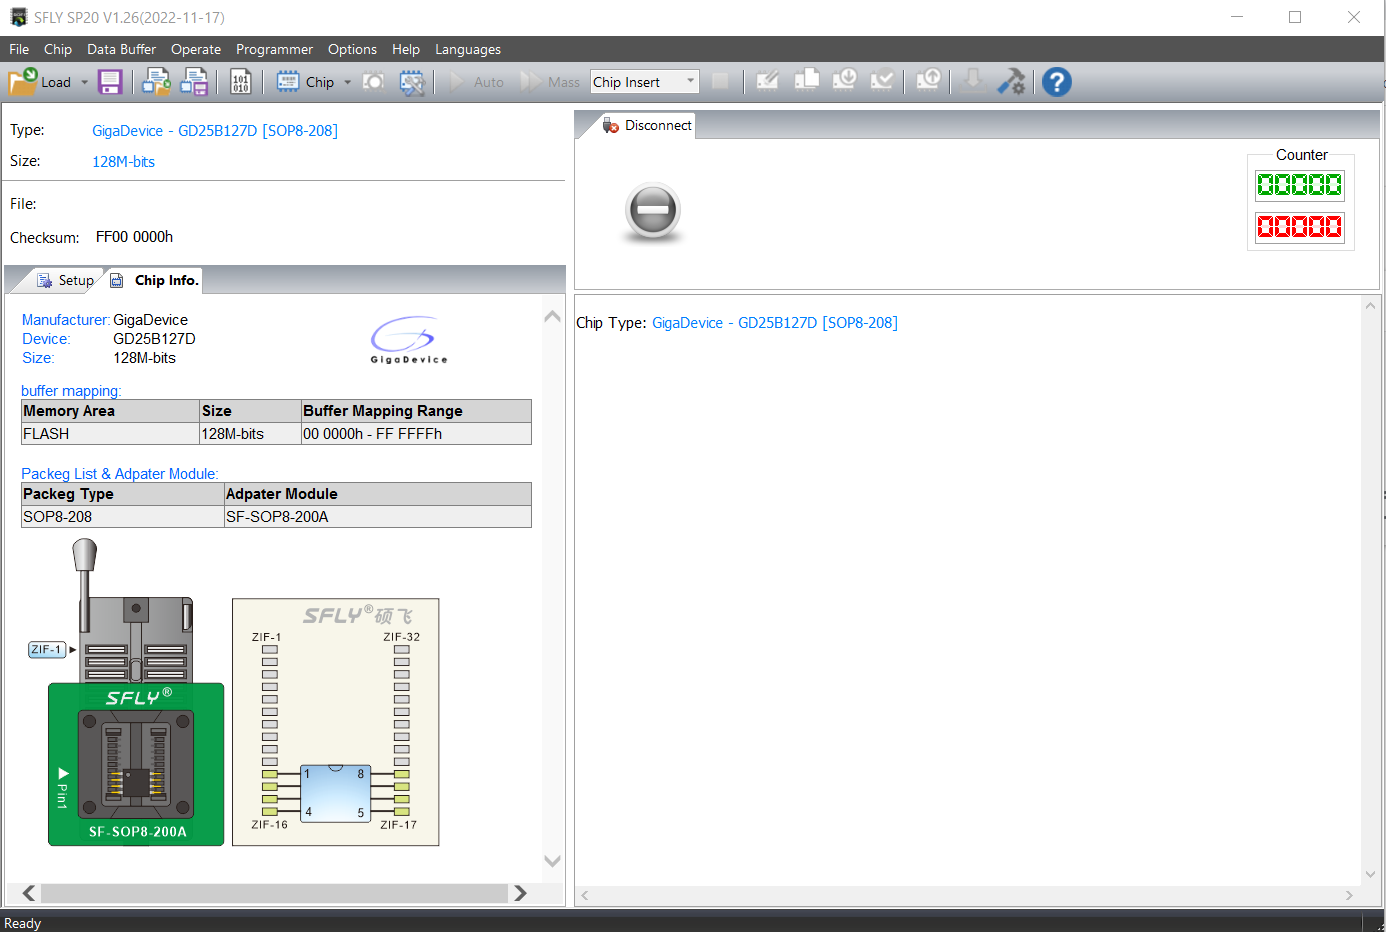Click the Chip Info horizontal scrollbar track
Screen dimensions: 1386x932
click(274, 893)
